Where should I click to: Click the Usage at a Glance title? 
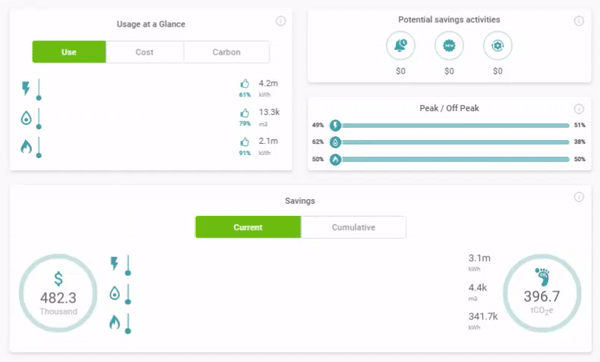[x=151, y=24]
